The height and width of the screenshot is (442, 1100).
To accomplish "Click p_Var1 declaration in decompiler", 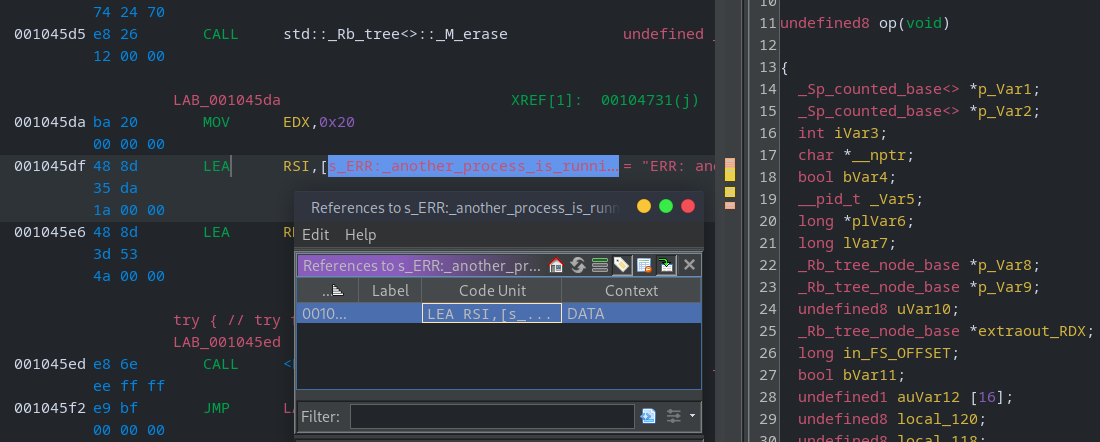I will coord(919,89).
